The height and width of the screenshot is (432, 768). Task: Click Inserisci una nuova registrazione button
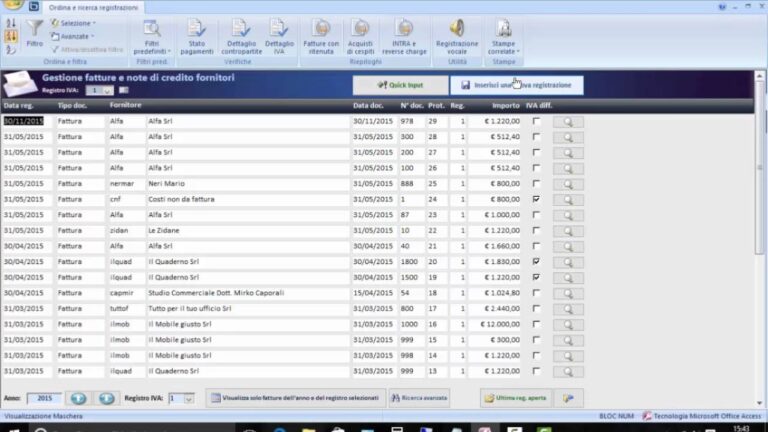coord(517,85)
